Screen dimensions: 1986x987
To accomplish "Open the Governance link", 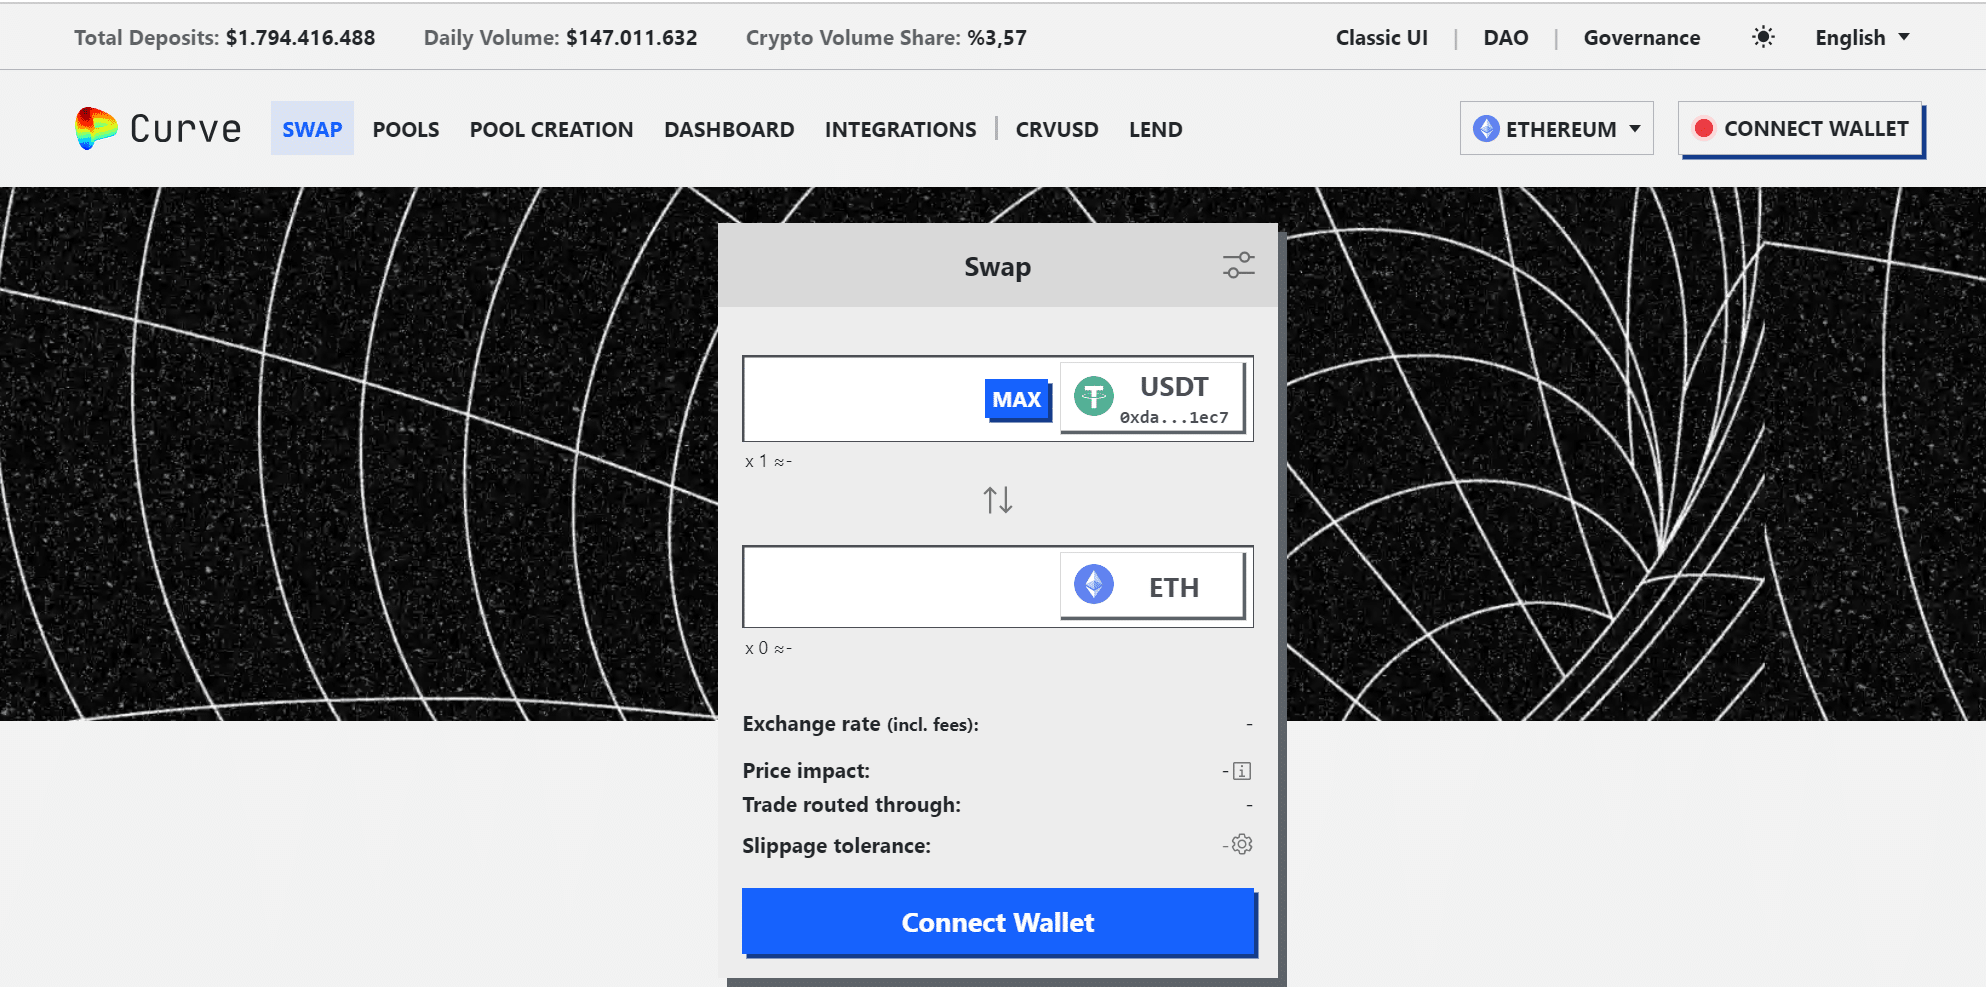I will (x=1641, y=38).
